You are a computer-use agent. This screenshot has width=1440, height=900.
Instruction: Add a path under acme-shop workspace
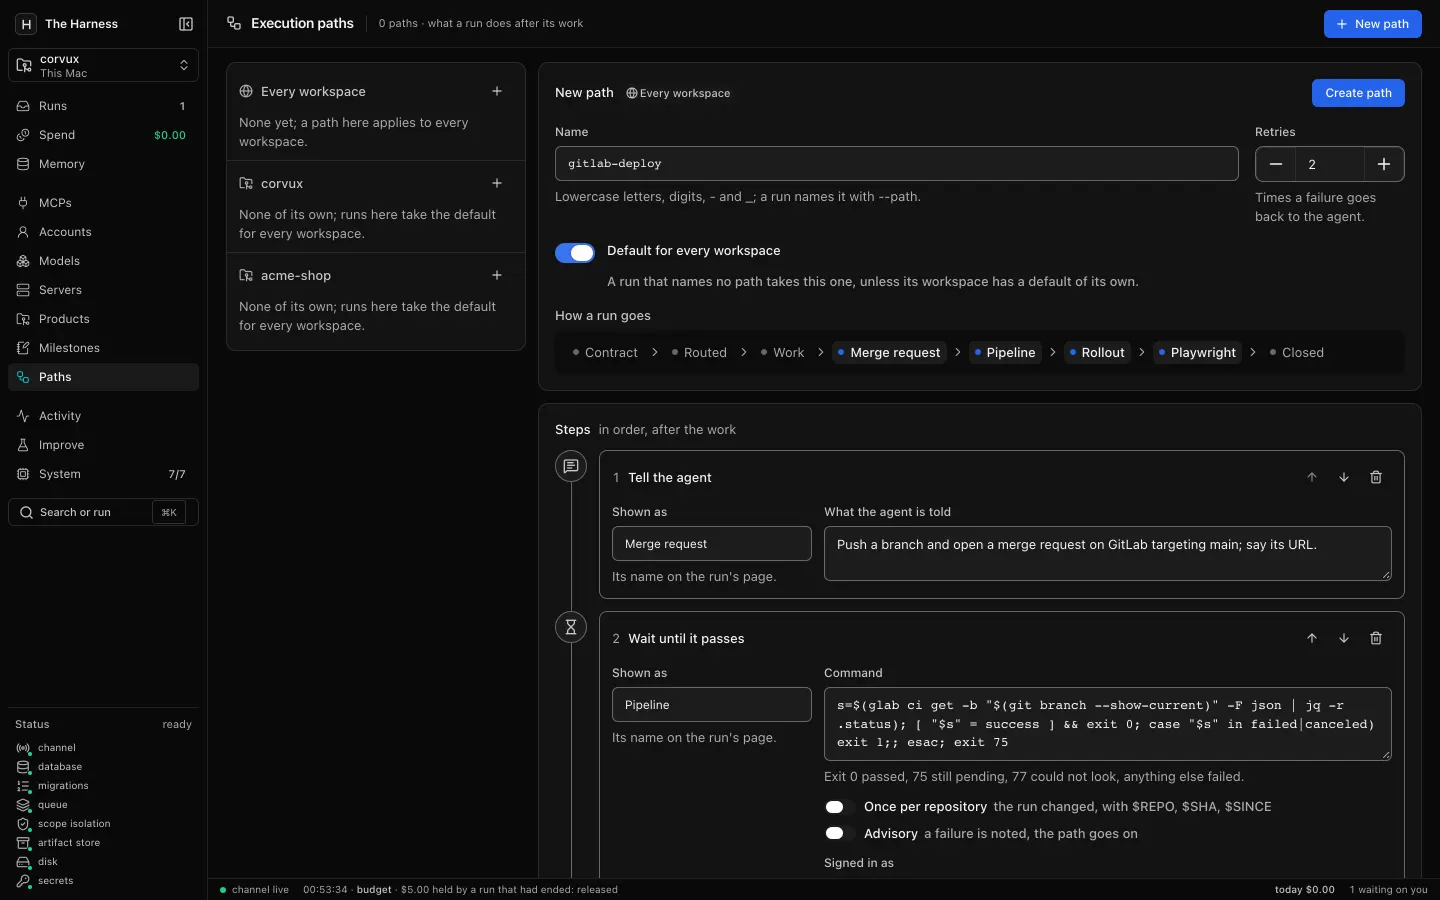[x=497, y=275]
